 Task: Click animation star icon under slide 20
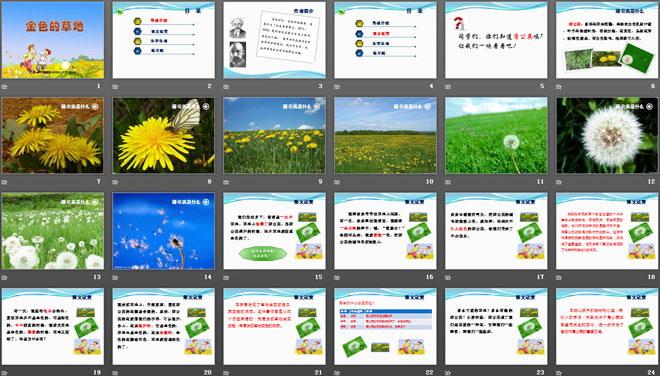point(115,373)
